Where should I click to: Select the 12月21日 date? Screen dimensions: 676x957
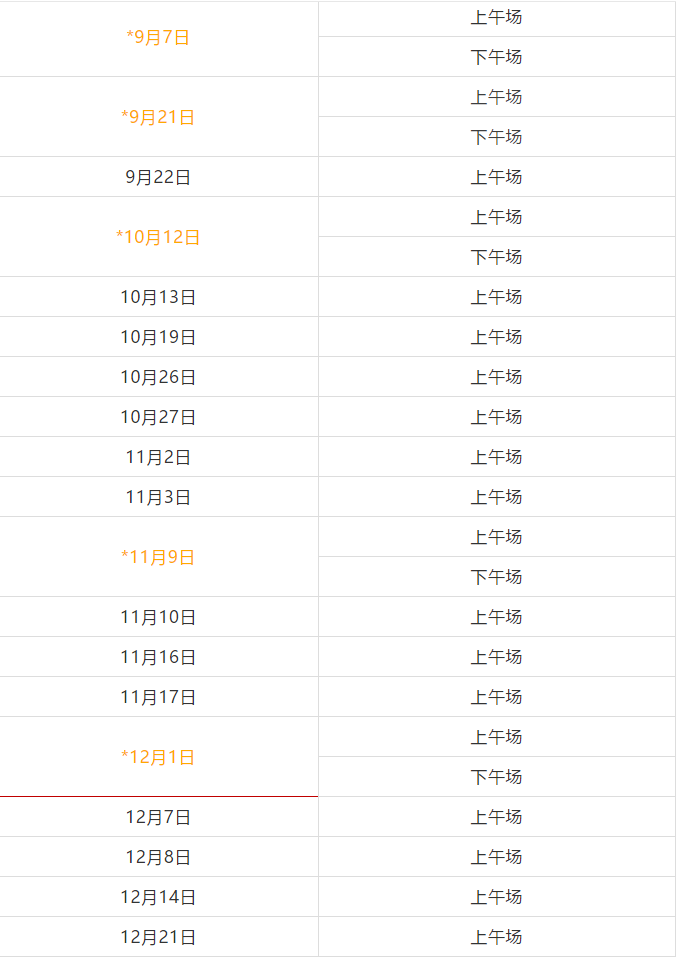pyautogui.click(x=158, y=937)
